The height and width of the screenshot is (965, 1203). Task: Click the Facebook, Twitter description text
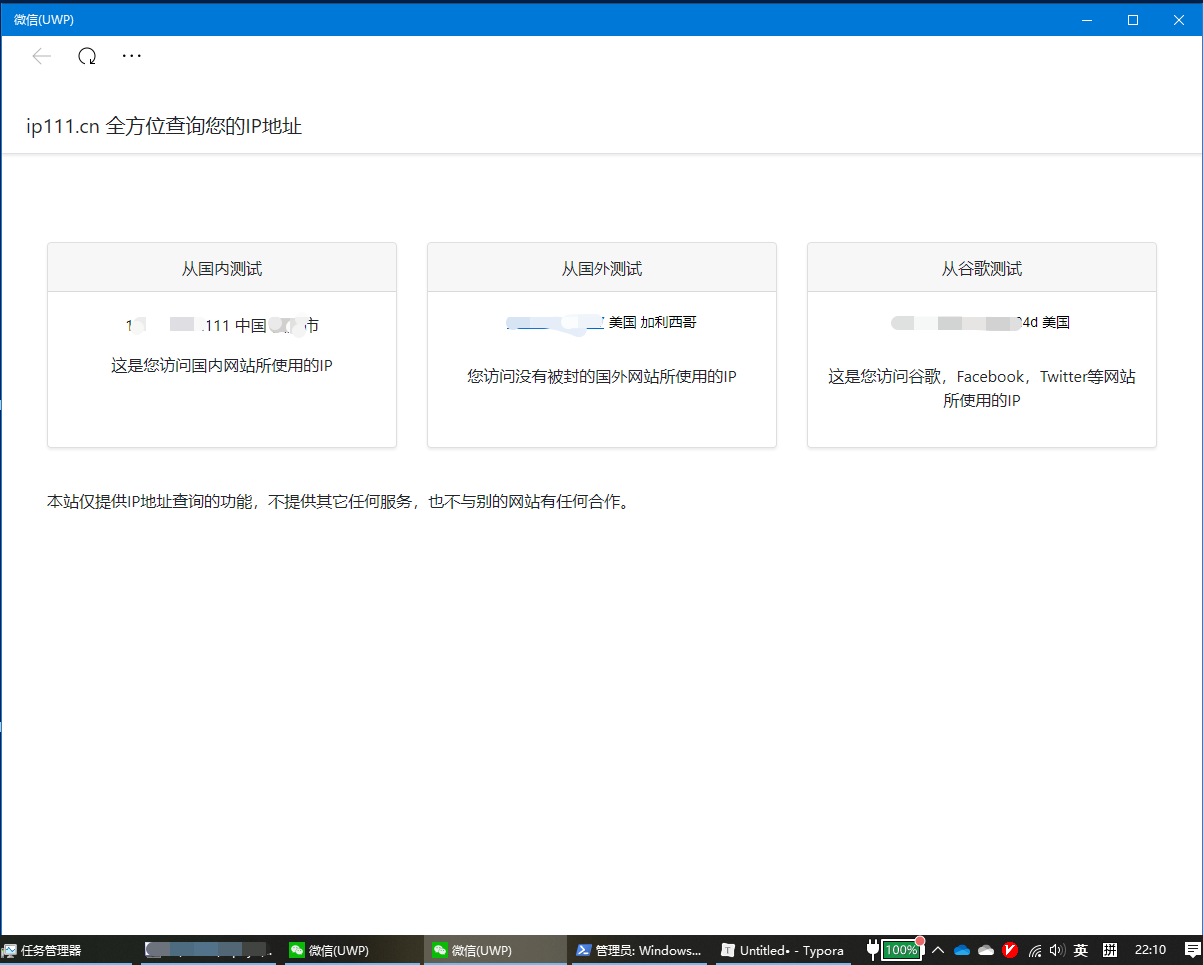pos(982,388)
